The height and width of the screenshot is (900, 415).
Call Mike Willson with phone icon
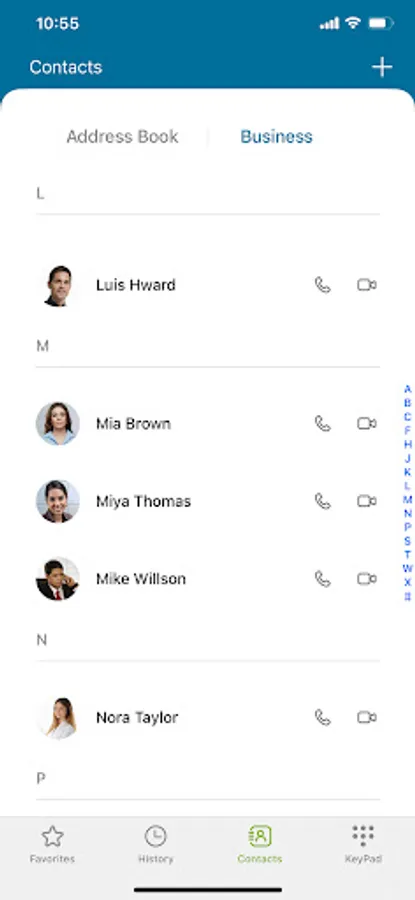(x=323, y=579)
